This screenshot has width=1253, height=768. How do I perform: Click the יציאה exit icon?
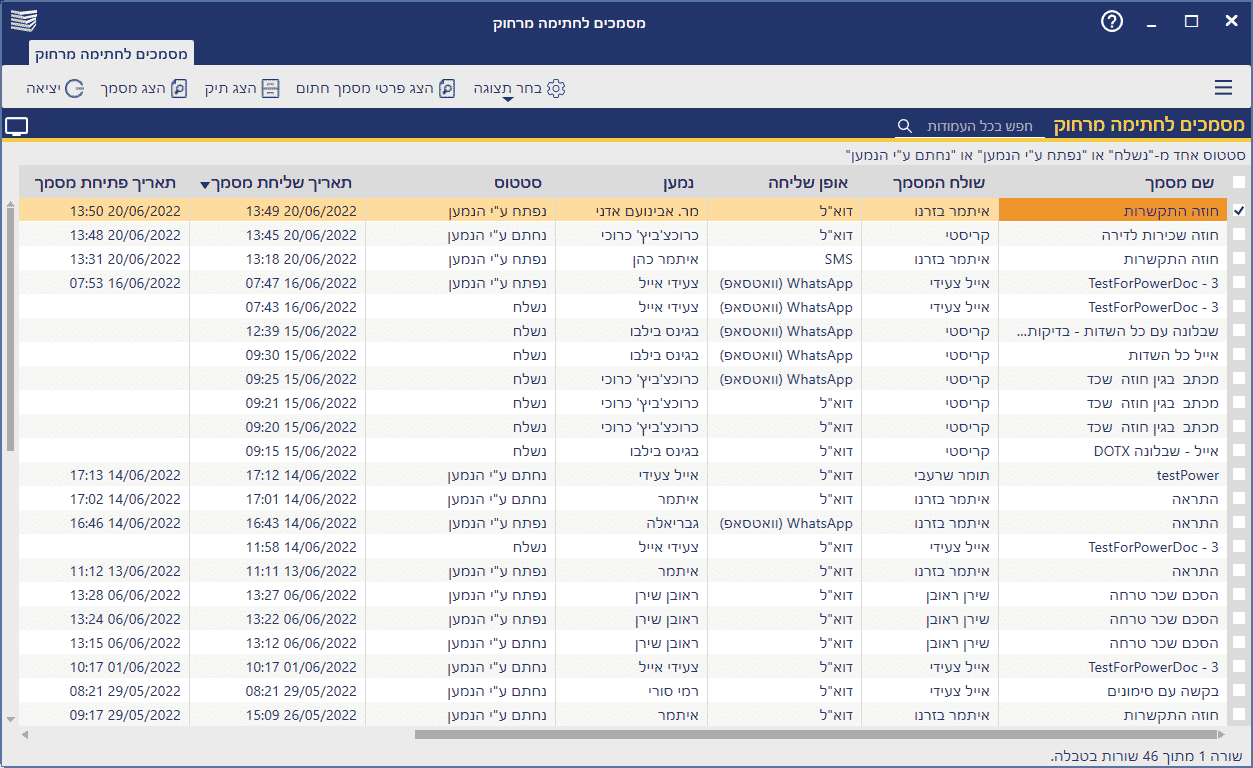[74, 88]
